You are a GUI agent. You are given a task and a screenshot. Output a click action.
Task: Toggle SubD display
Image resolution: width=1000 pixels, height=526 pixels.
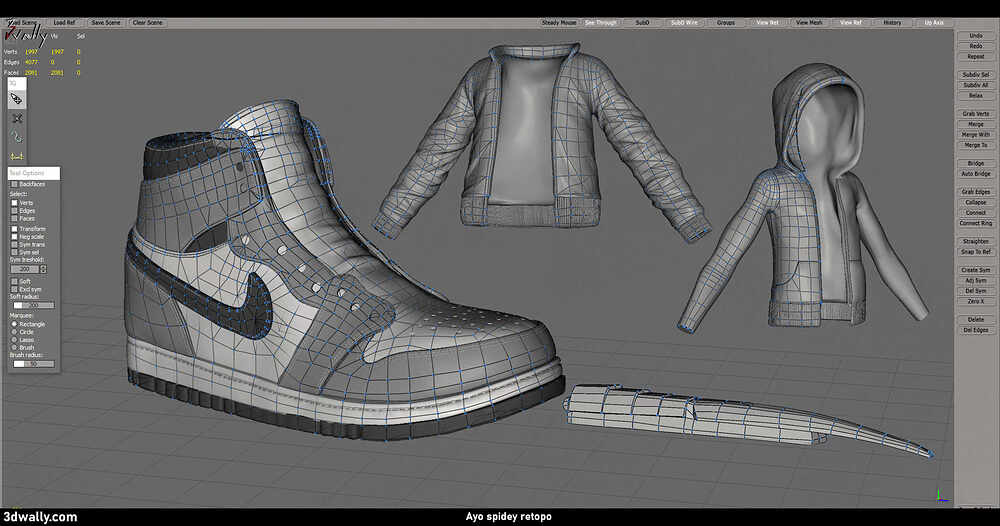pos(642,22)
